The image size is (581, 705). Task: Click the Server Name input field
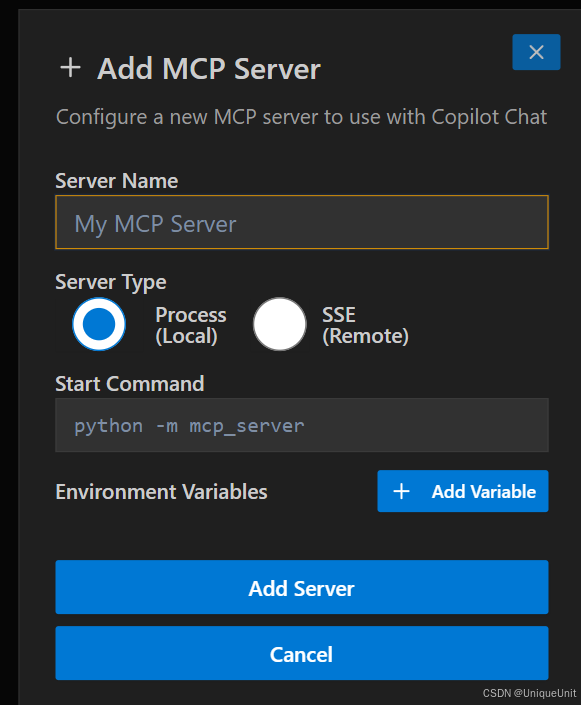302,222
